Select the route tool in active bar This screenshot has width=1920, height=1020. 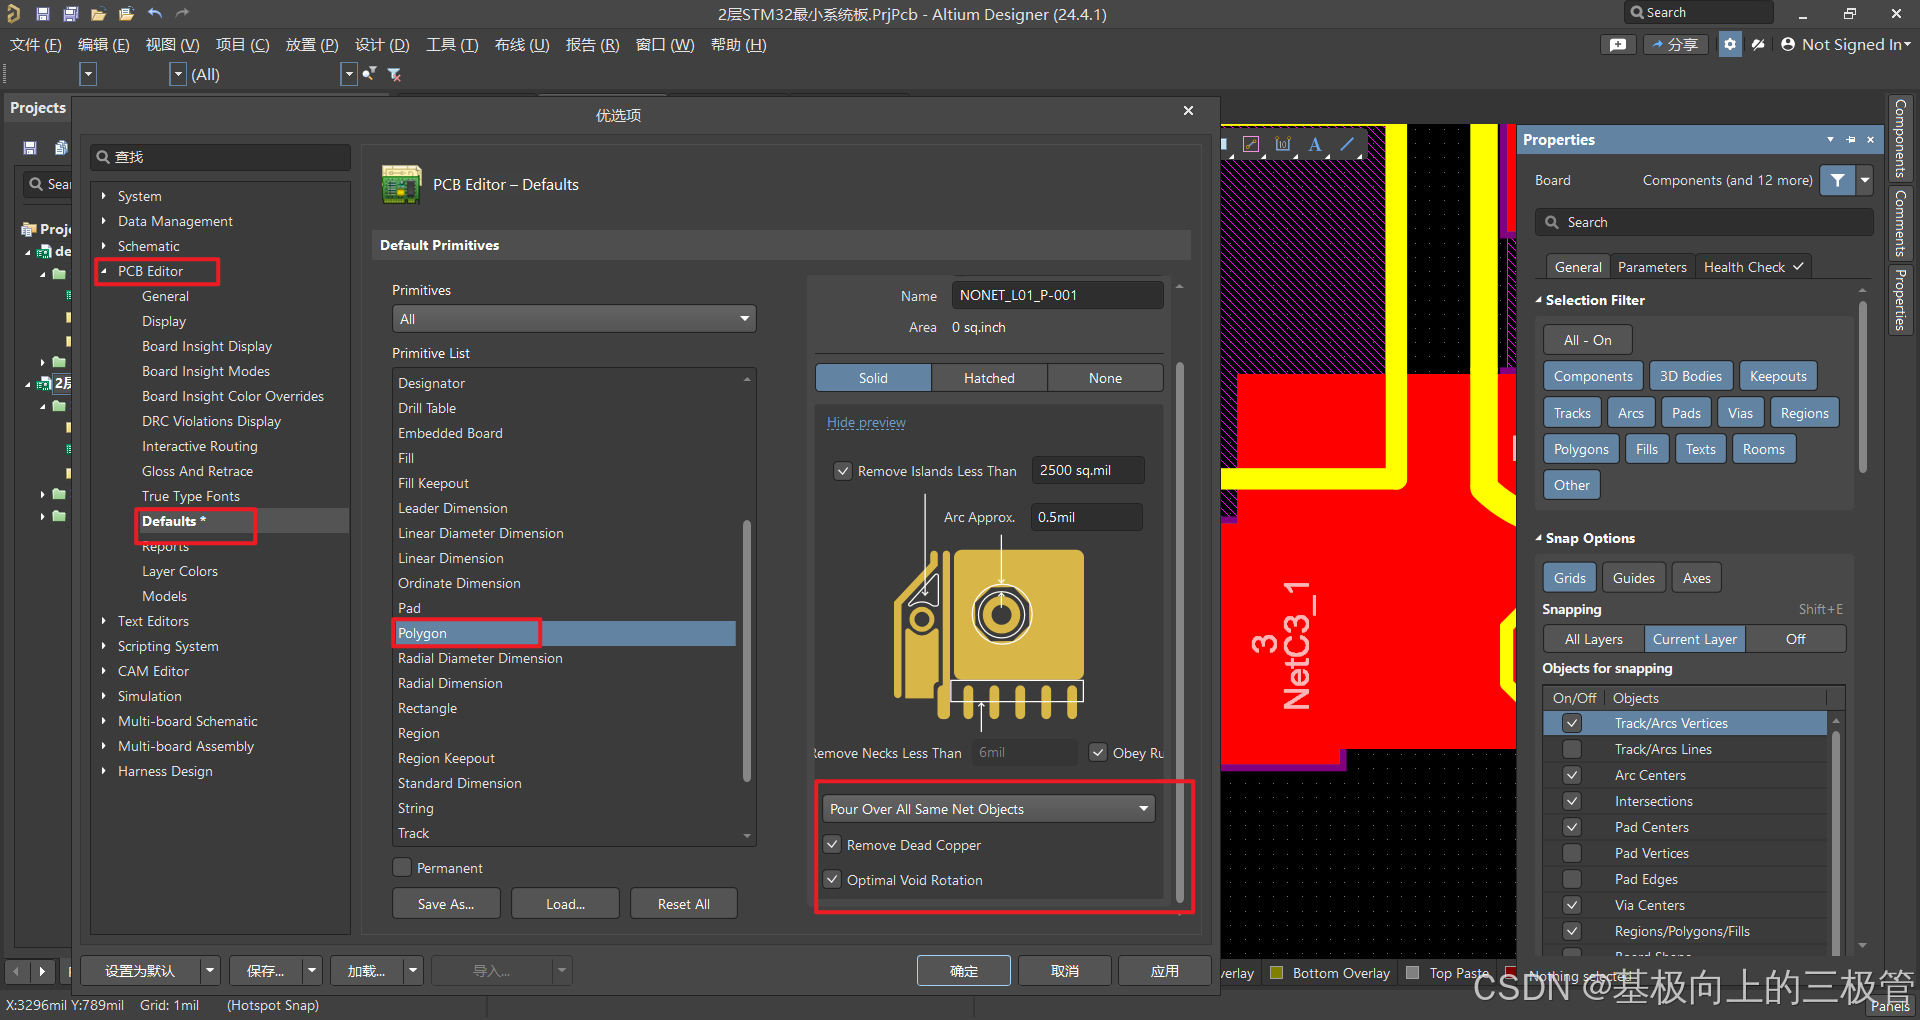(1251, 144)
